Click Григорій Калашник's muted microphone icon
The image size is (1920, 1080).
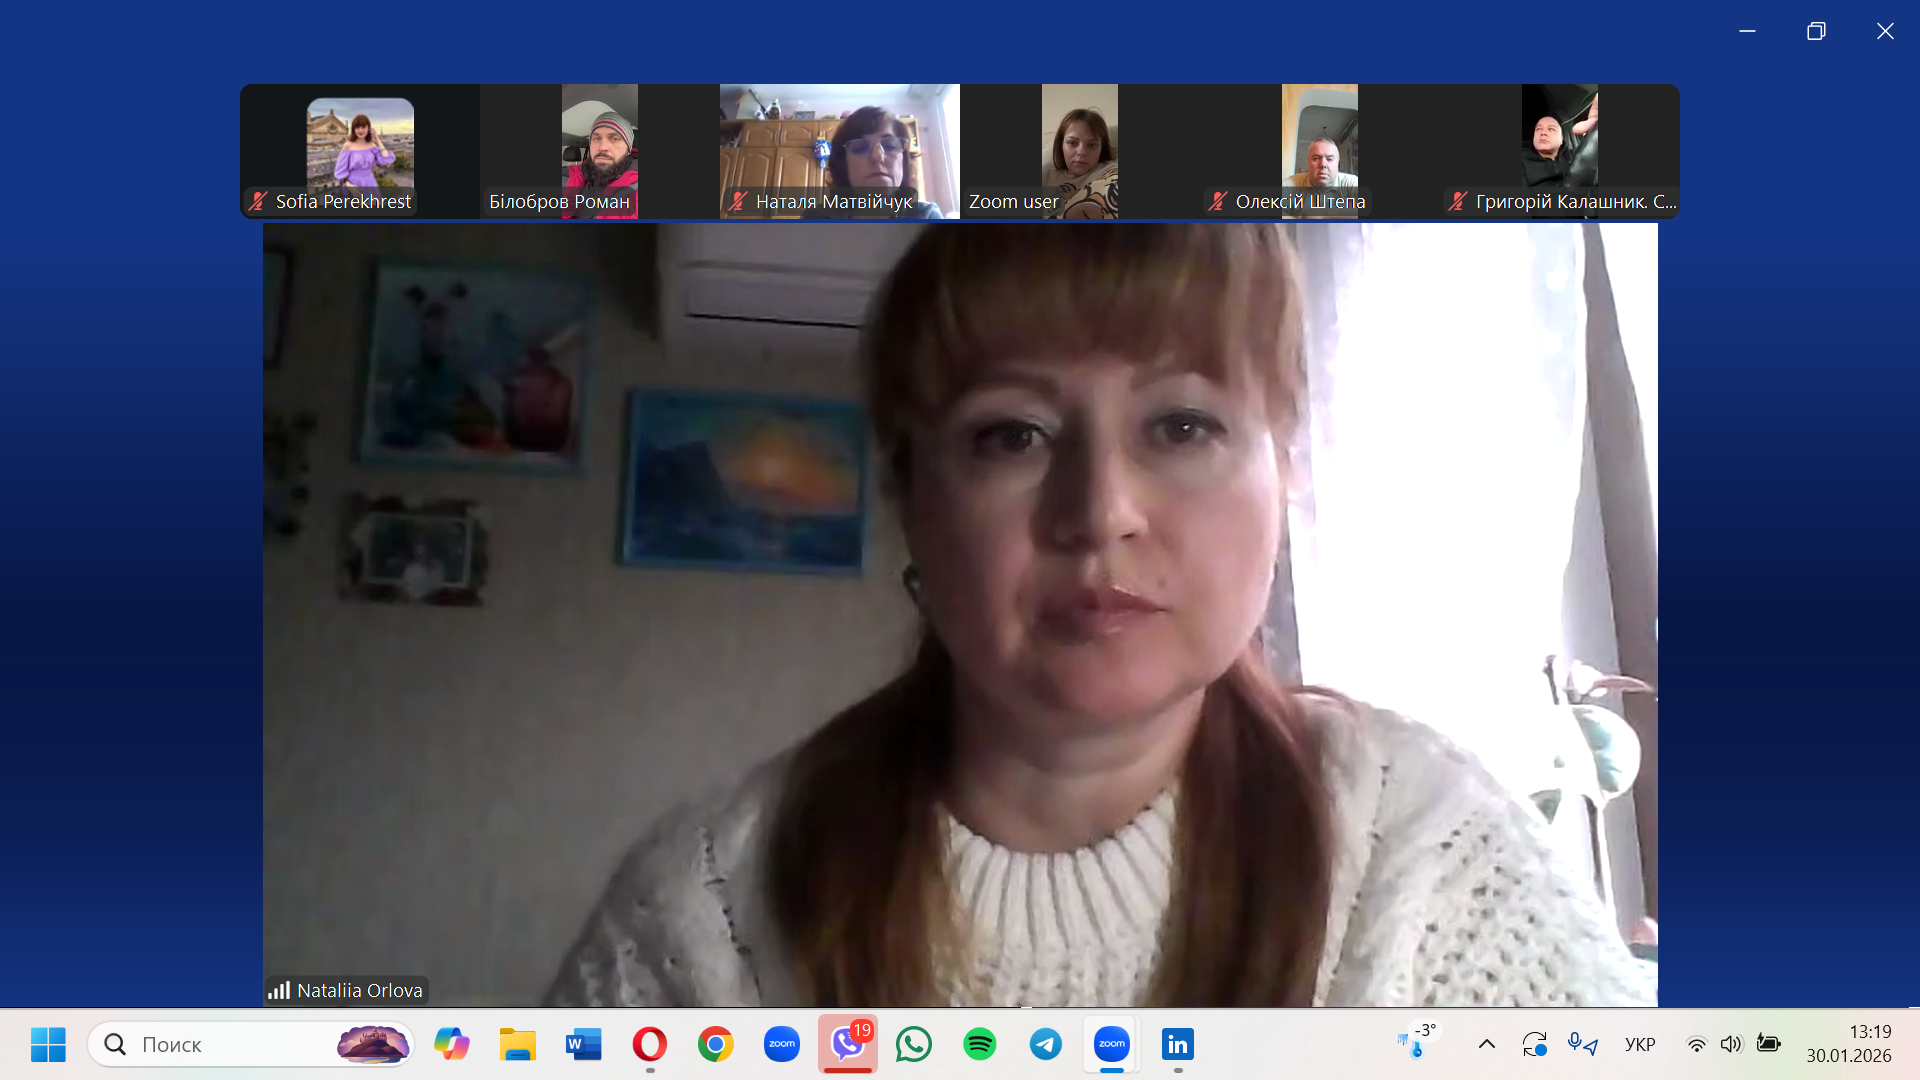click(1457, 201)
